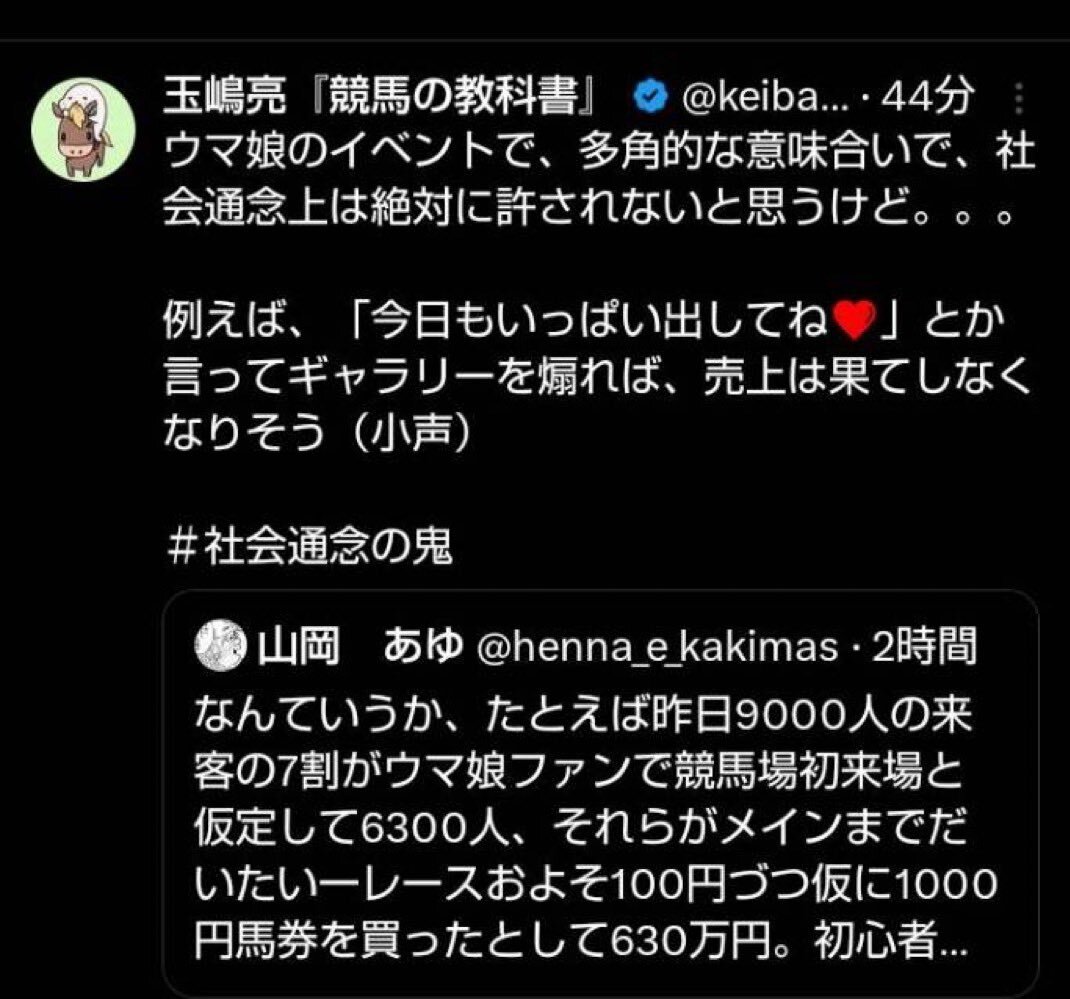Viewport: 1070px width, 999px height.
Task: Click the paragraph starting 例えば
Action: (596, 376)
